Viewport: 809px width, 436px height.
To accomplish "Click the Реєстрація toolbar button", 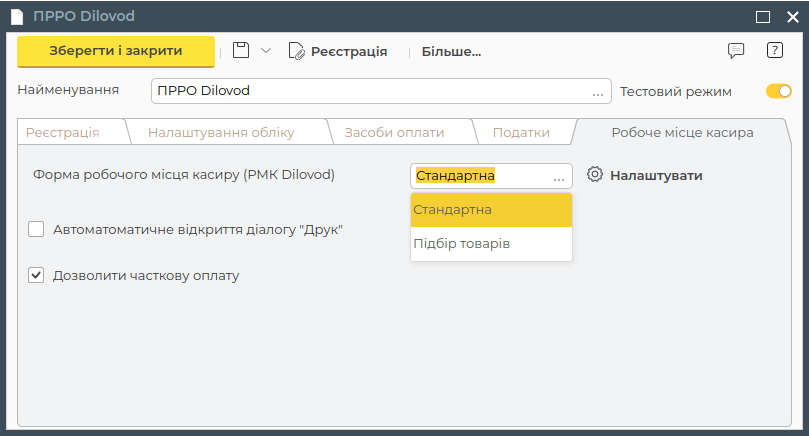I will tap(338, 51).
